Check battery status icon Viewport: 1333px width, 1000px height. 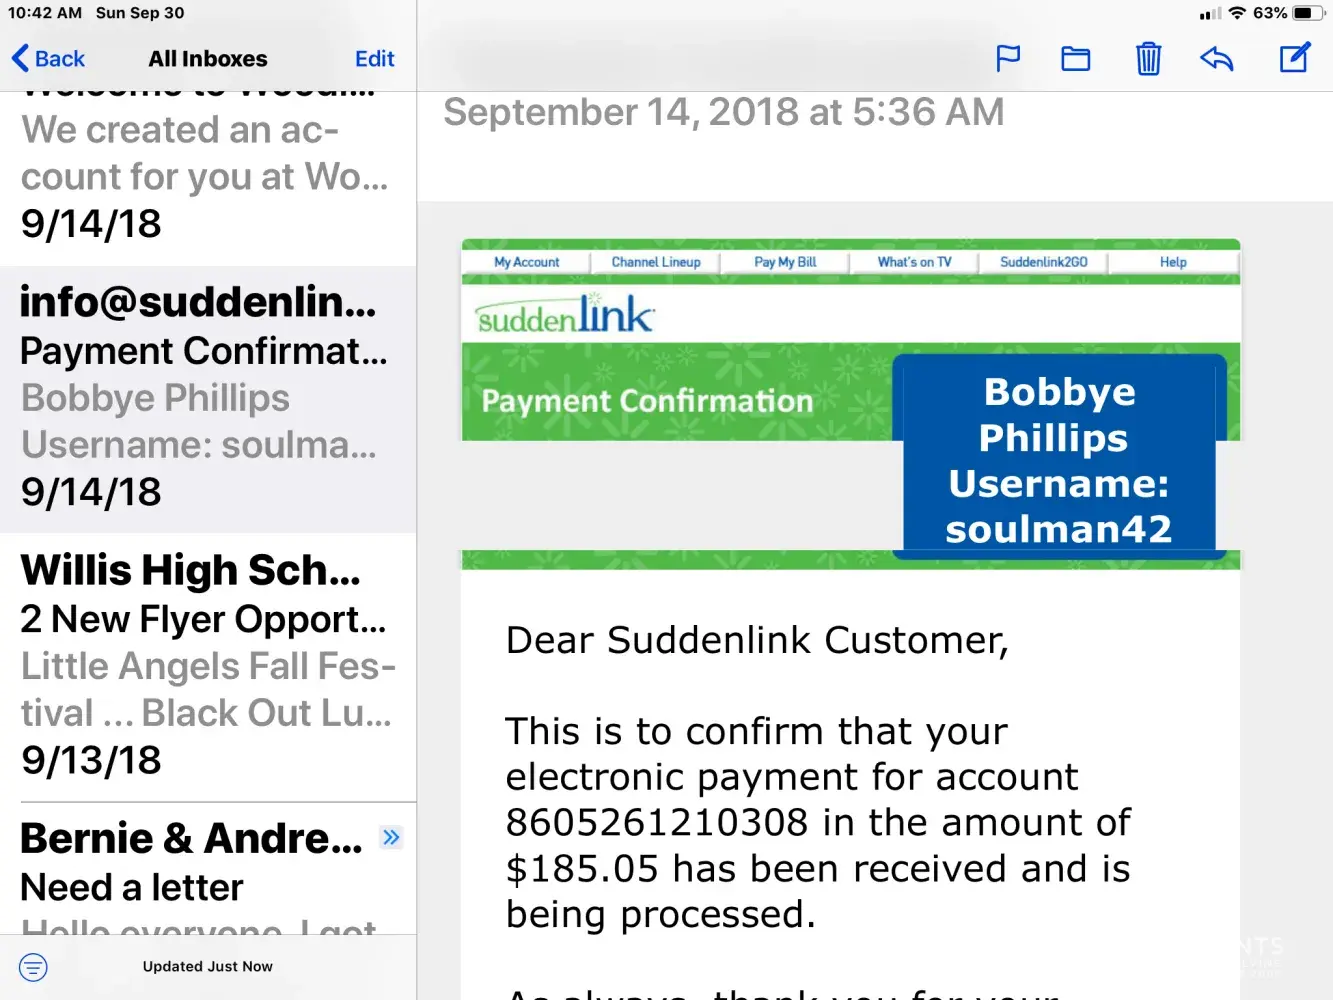(x=1308, y=13)
